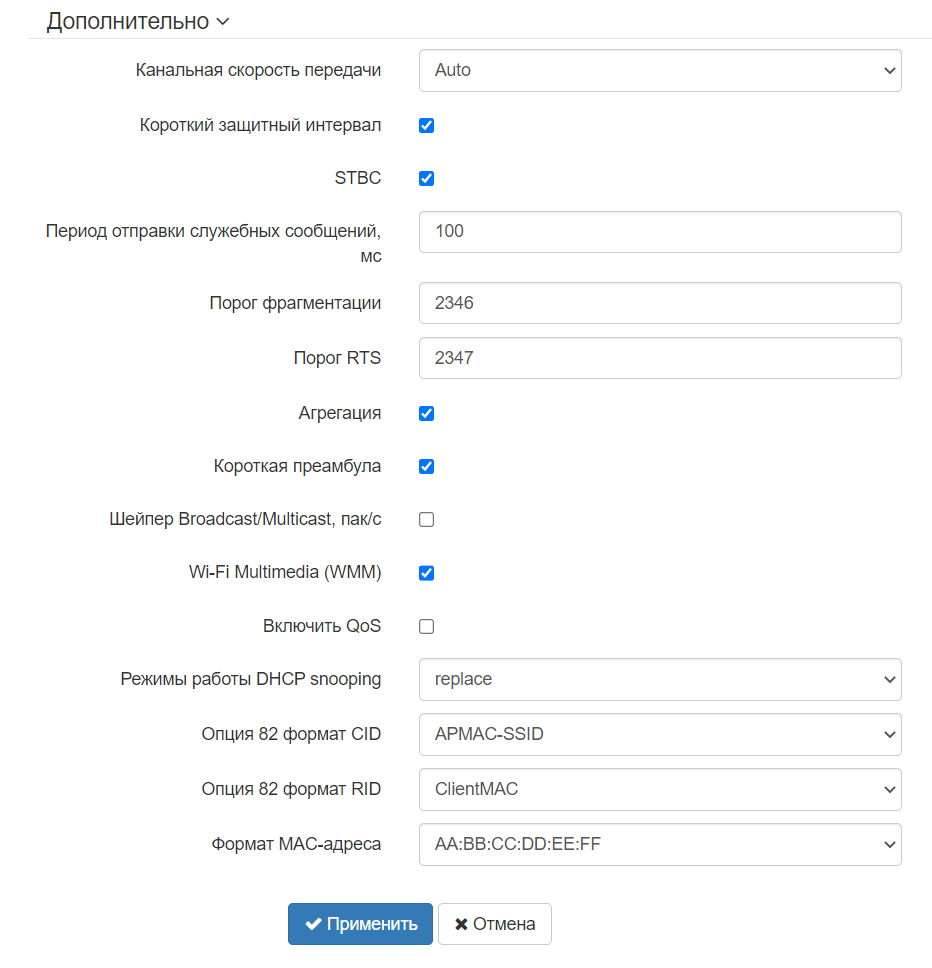
Task: Open the Опция 82 формат RID dropdown
Action: tap(660, 790)
